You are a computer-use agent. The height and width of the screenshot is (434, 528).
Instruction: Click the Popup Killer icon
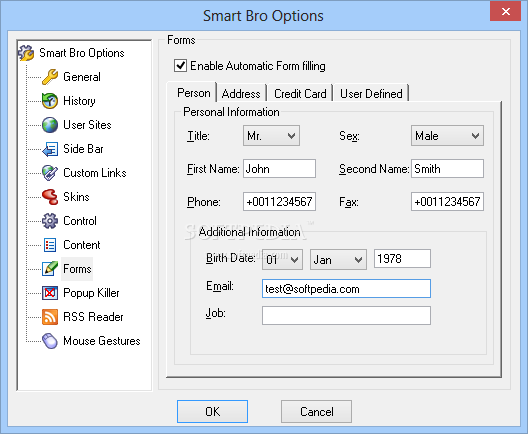pos(50,293)
